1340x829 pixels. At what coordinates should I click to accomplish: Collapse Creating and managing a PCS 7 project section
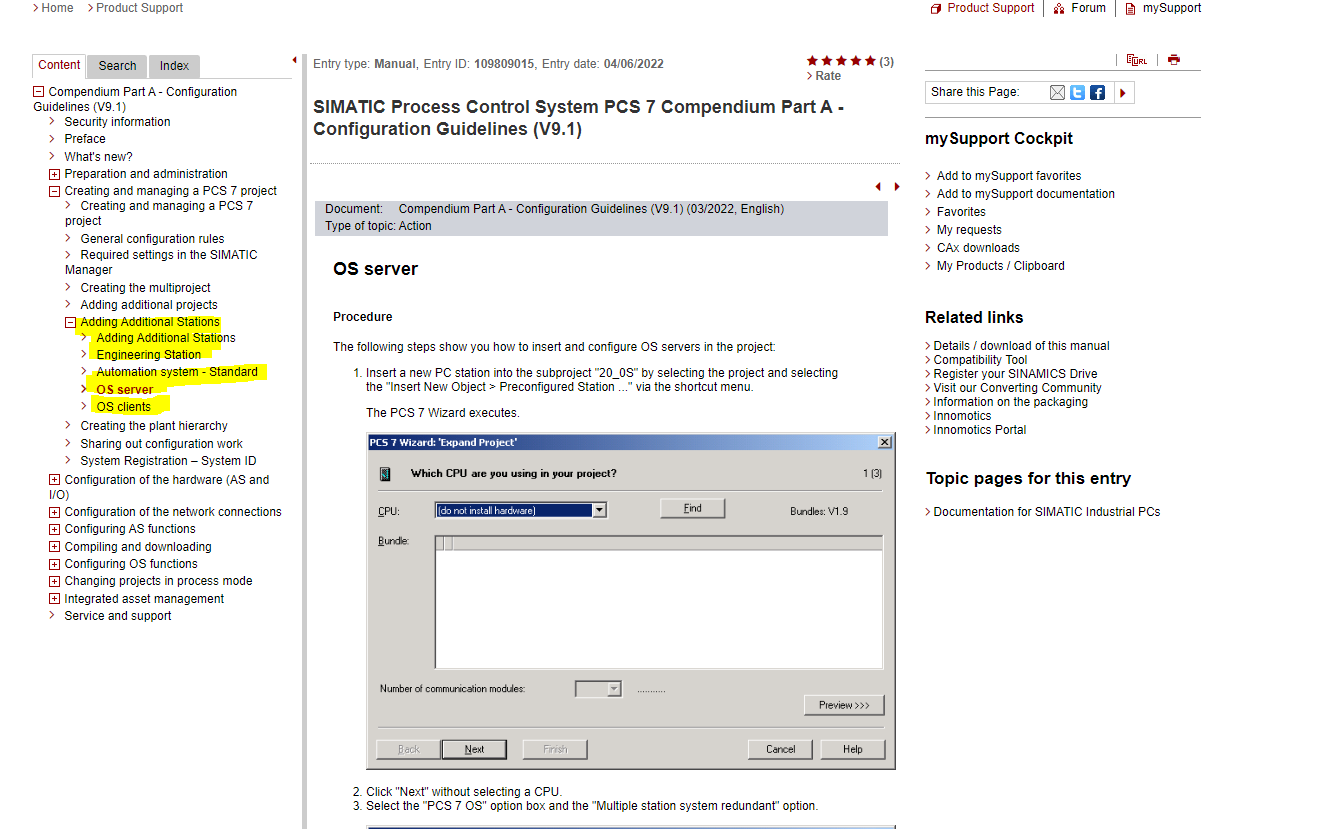(55, 191)
